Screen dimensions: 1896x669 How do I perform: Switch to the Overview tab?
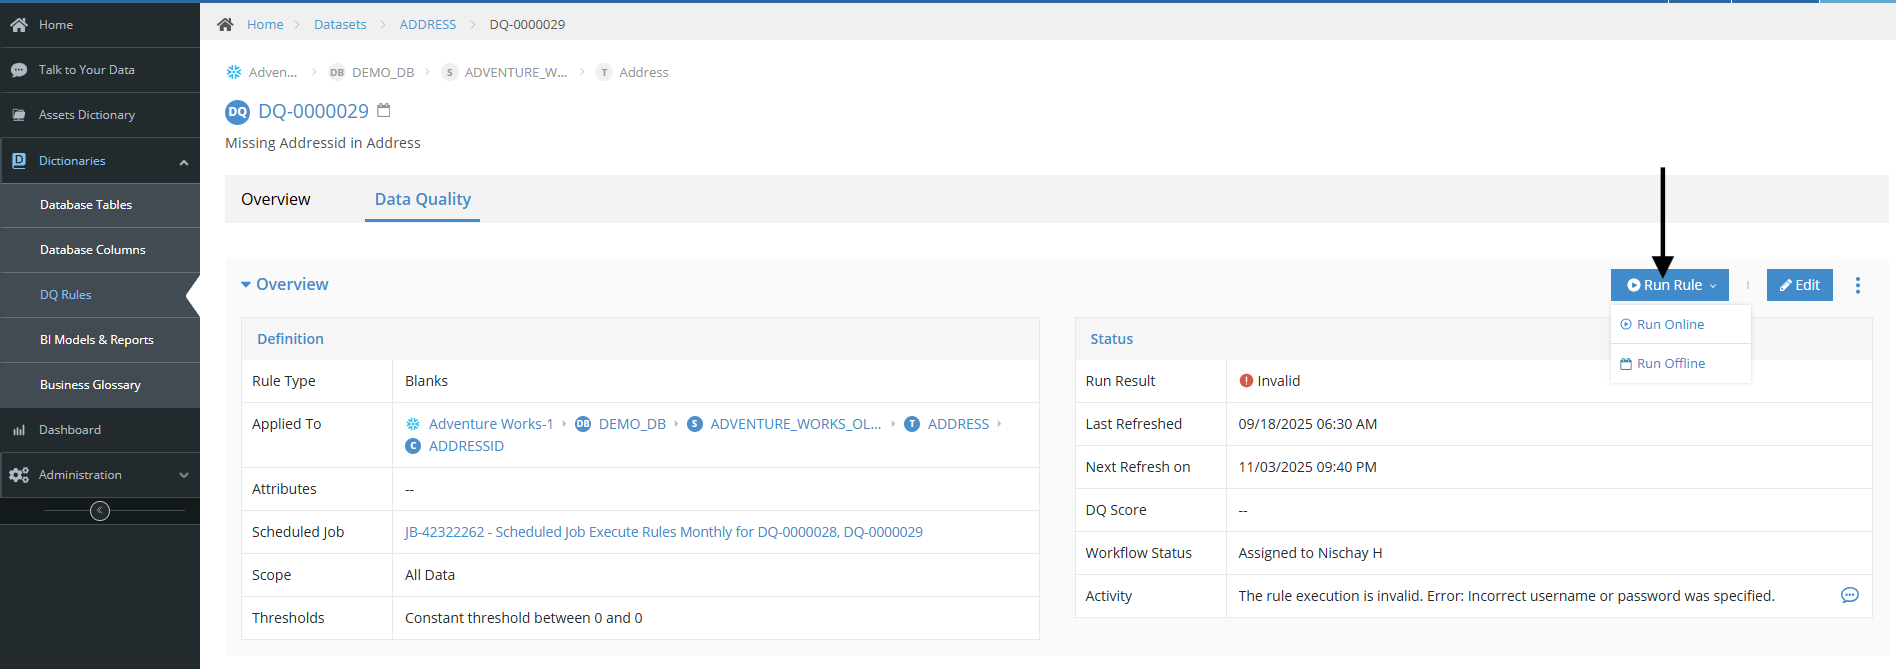pos(276,199)
